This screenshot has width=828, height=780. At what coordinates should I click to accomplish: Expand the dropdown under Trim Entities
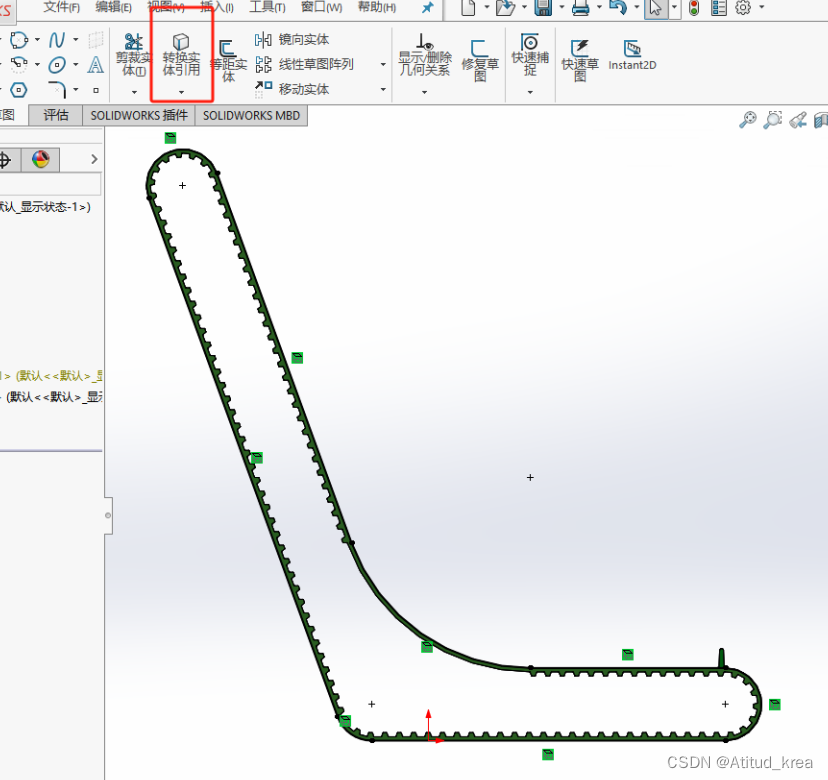click(134, 92)
